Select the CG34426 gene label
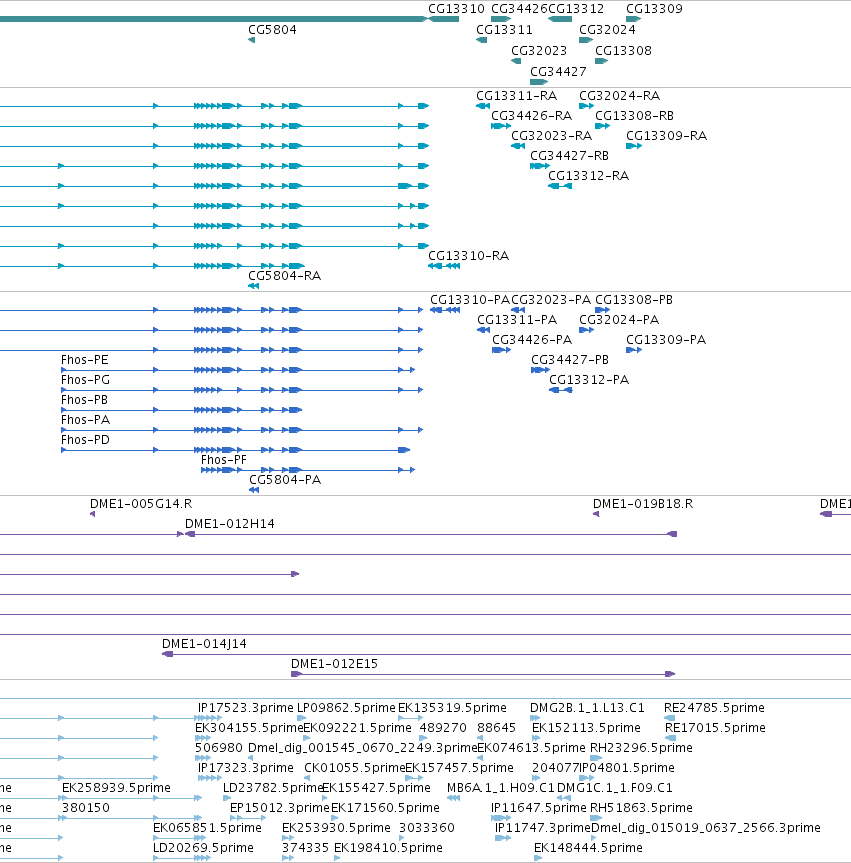Screen dimensions: 851x863 tap(519, 9)
